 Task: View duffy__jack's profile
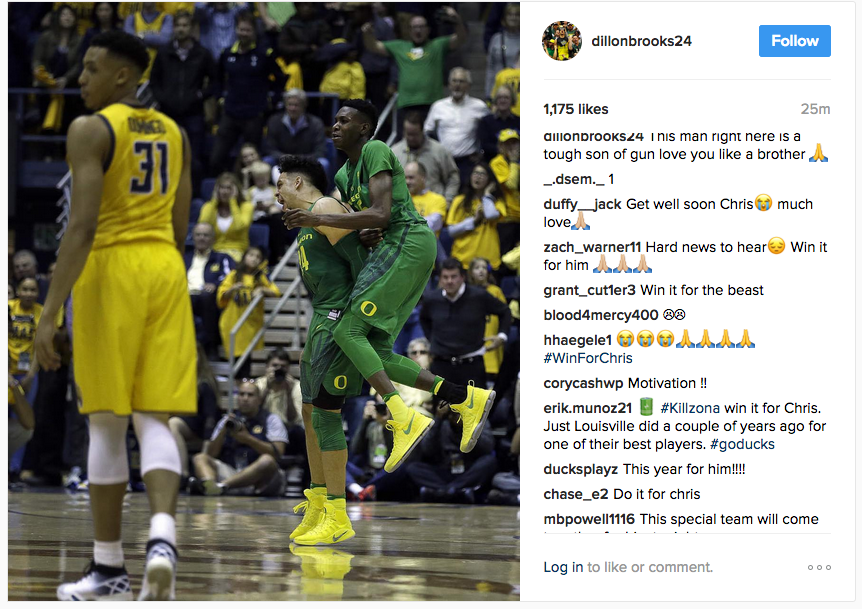point(582,204)
